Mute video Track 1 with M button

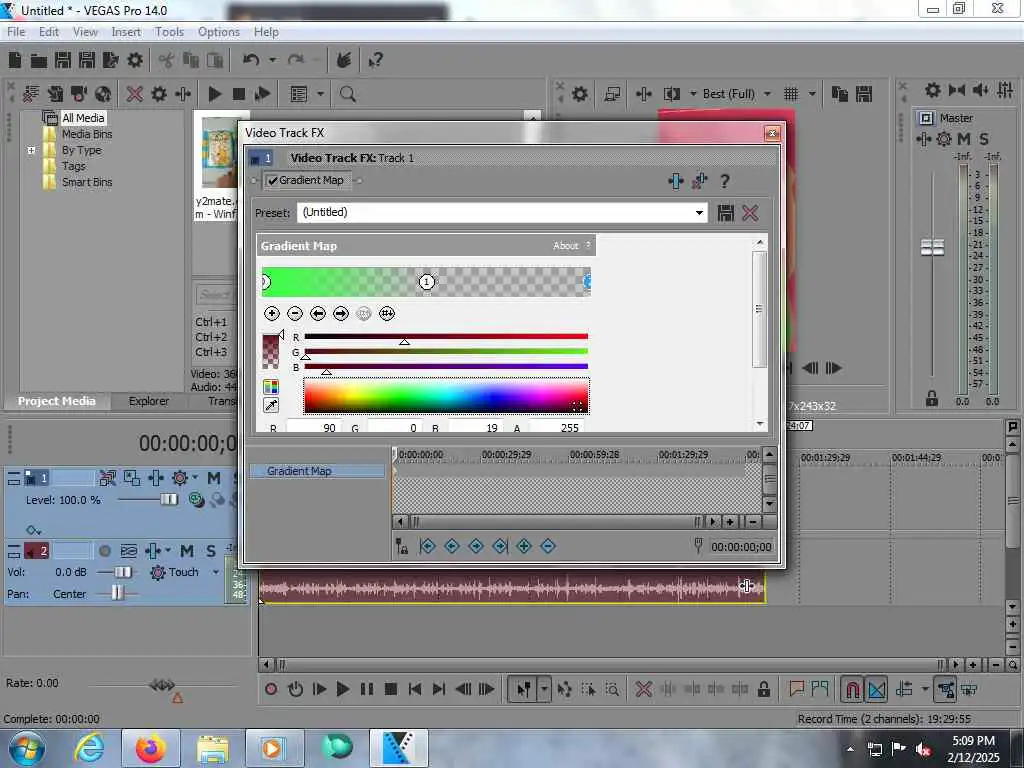(x=214, y=478)
